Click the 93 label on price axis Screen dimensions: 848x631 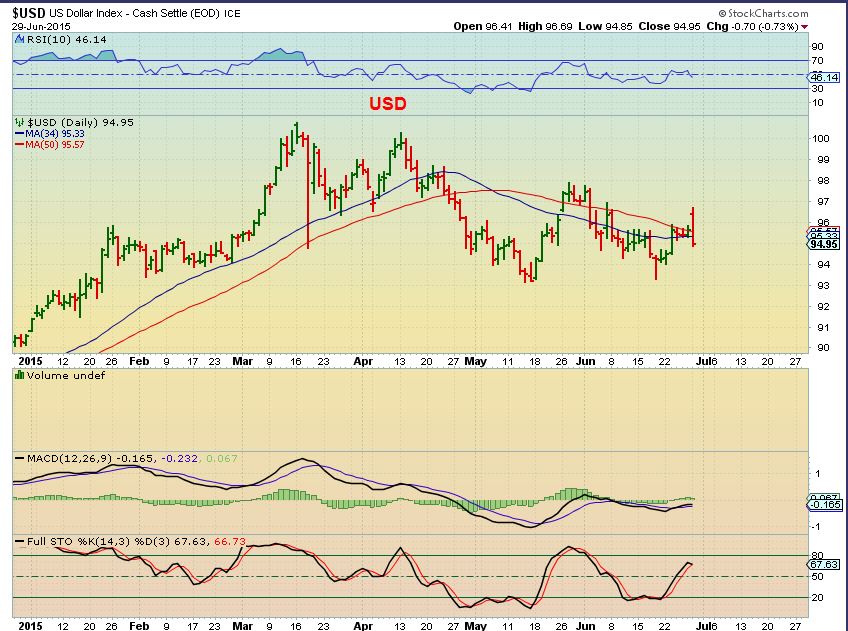point(823,285)
